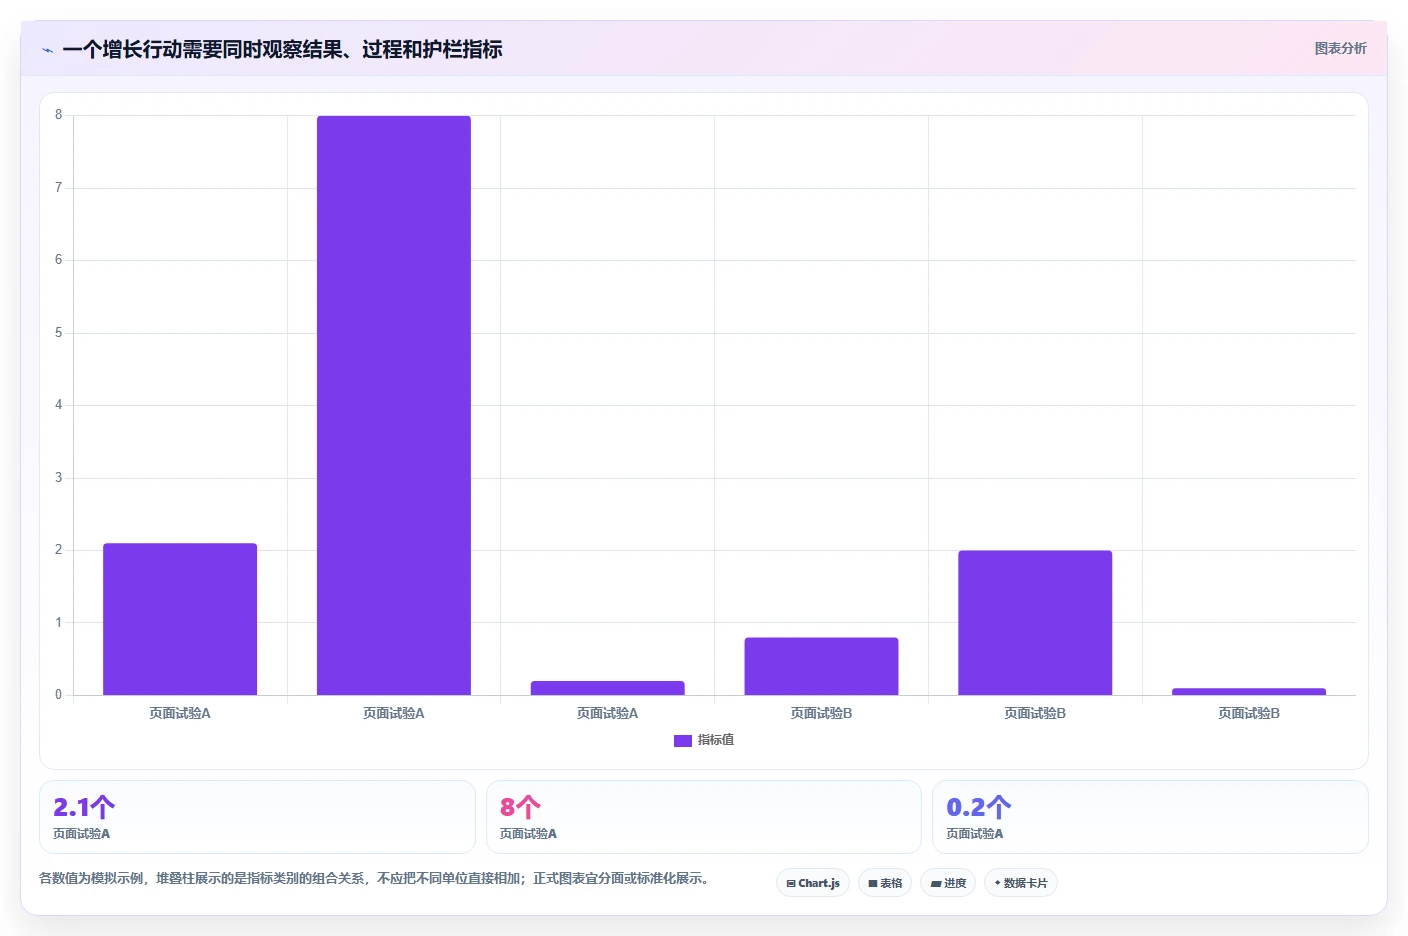The height and width of the screenshot is (936, 1408).
Task: Click the y-axis label 8
Action: pyautogui.click(x=58, y=115)
